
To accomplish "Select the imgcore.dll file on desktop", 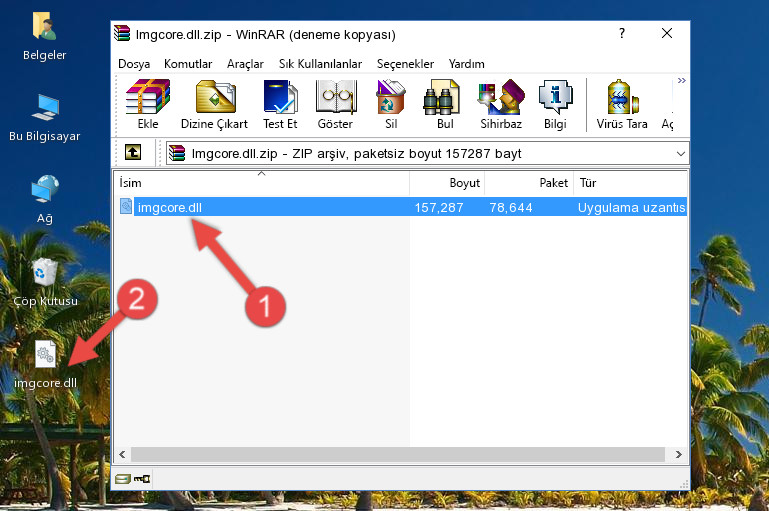I will click(x=45, y=364).
